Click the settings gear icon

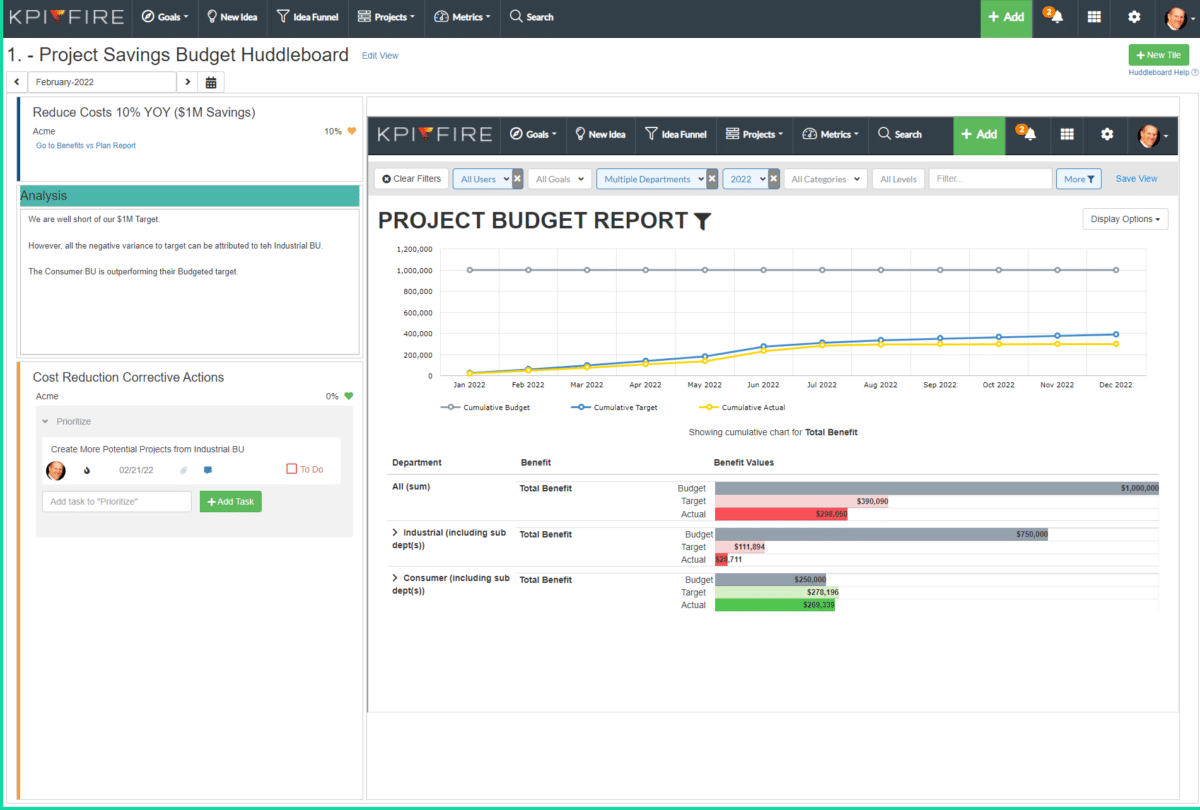point(1133,17)
